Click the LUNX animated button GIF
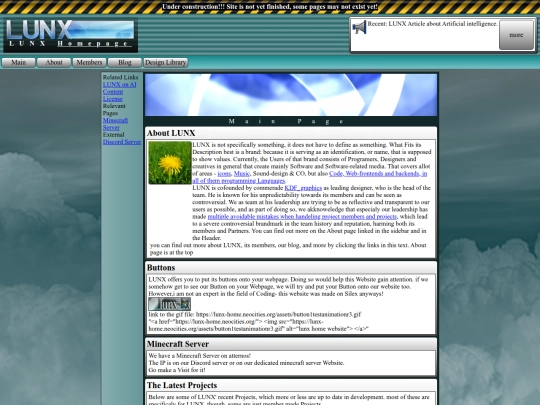Image resolution: width=540 pixels, height=405 pixels. (169, 304)
